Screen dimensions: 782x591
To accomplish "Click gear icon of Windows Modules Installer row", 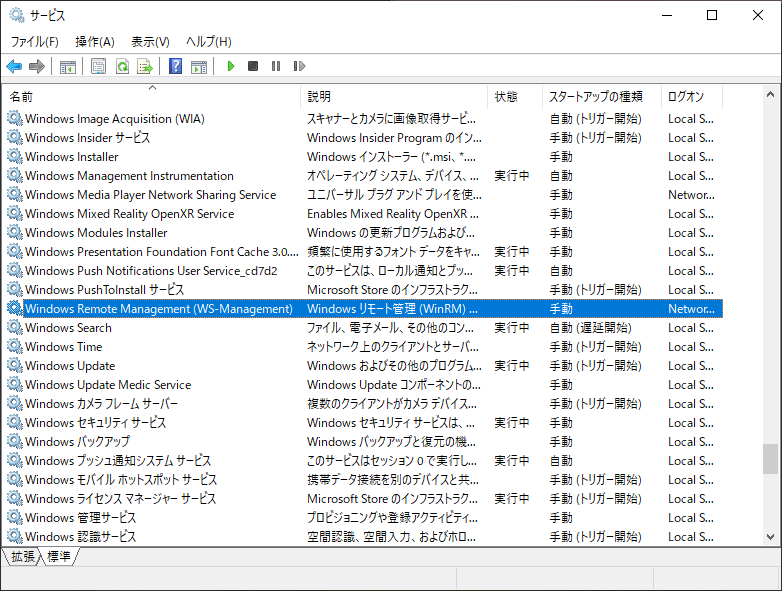I will tap(15, 232).
